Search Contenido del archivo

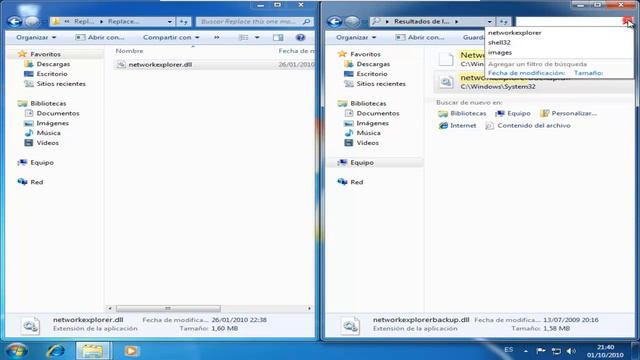[x=528, y=126]
